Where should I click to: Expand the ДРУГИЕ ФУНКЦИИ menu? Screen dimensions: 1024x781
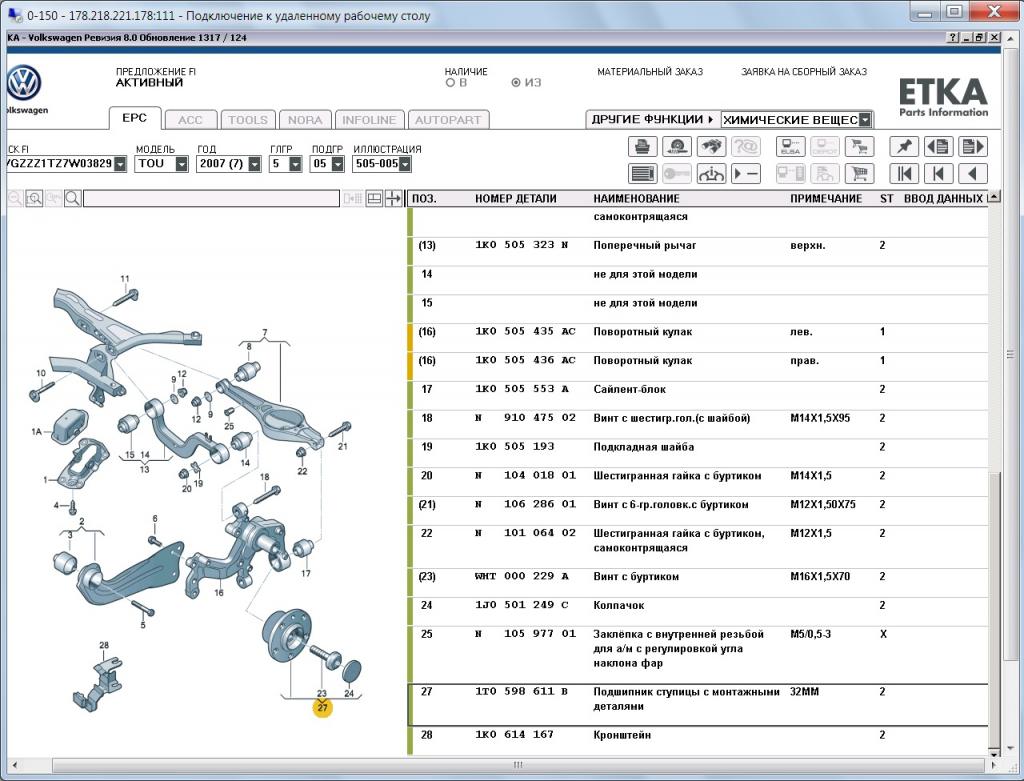coord(652,120)
